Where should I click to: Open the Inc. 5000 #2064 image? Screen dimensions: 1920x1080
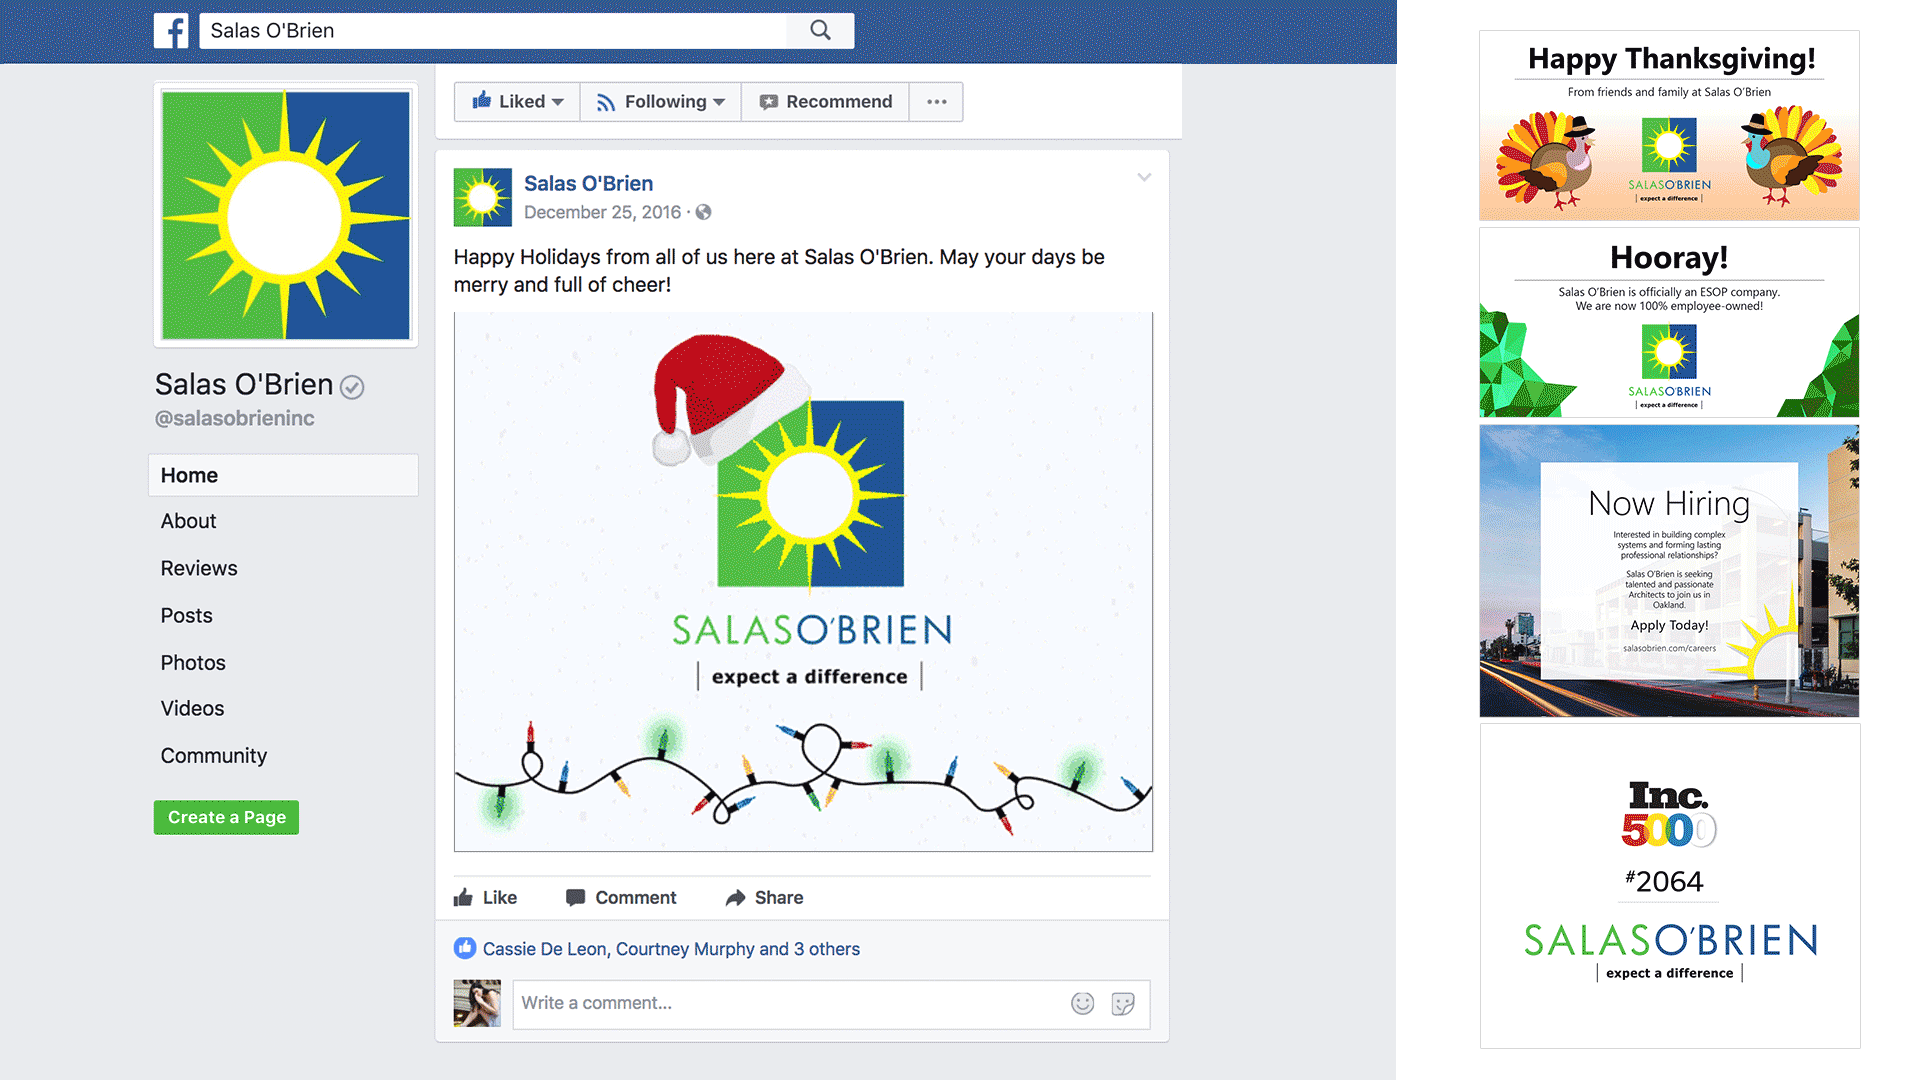[1669, 886]
